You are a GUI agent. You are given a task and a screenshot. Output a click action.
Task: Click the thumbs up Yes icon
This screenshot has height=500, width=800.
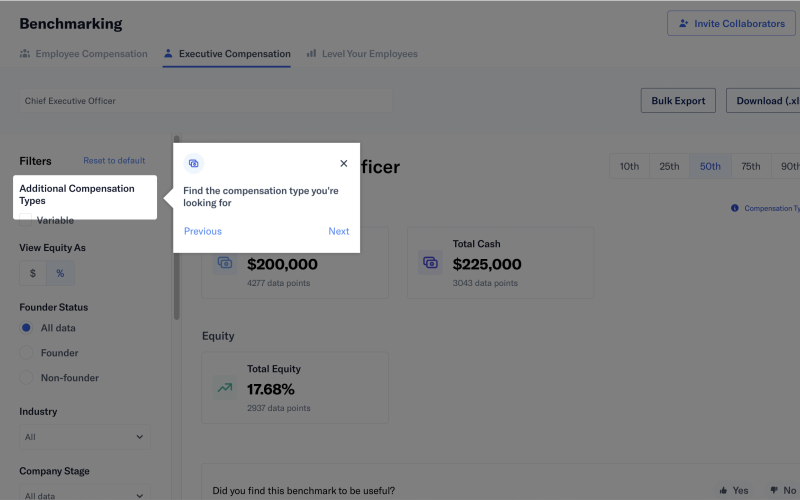click(x=724, y=491)
